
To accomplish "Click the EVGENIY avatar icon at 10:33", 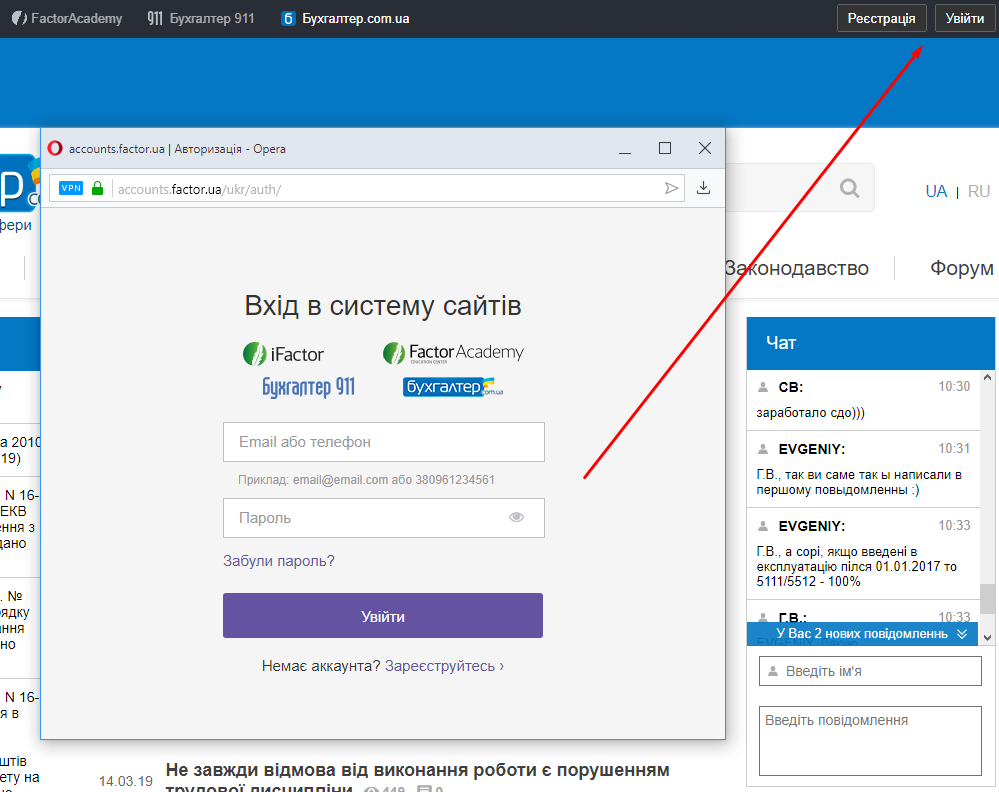I will pyautogui.click(x=763, y=526).
